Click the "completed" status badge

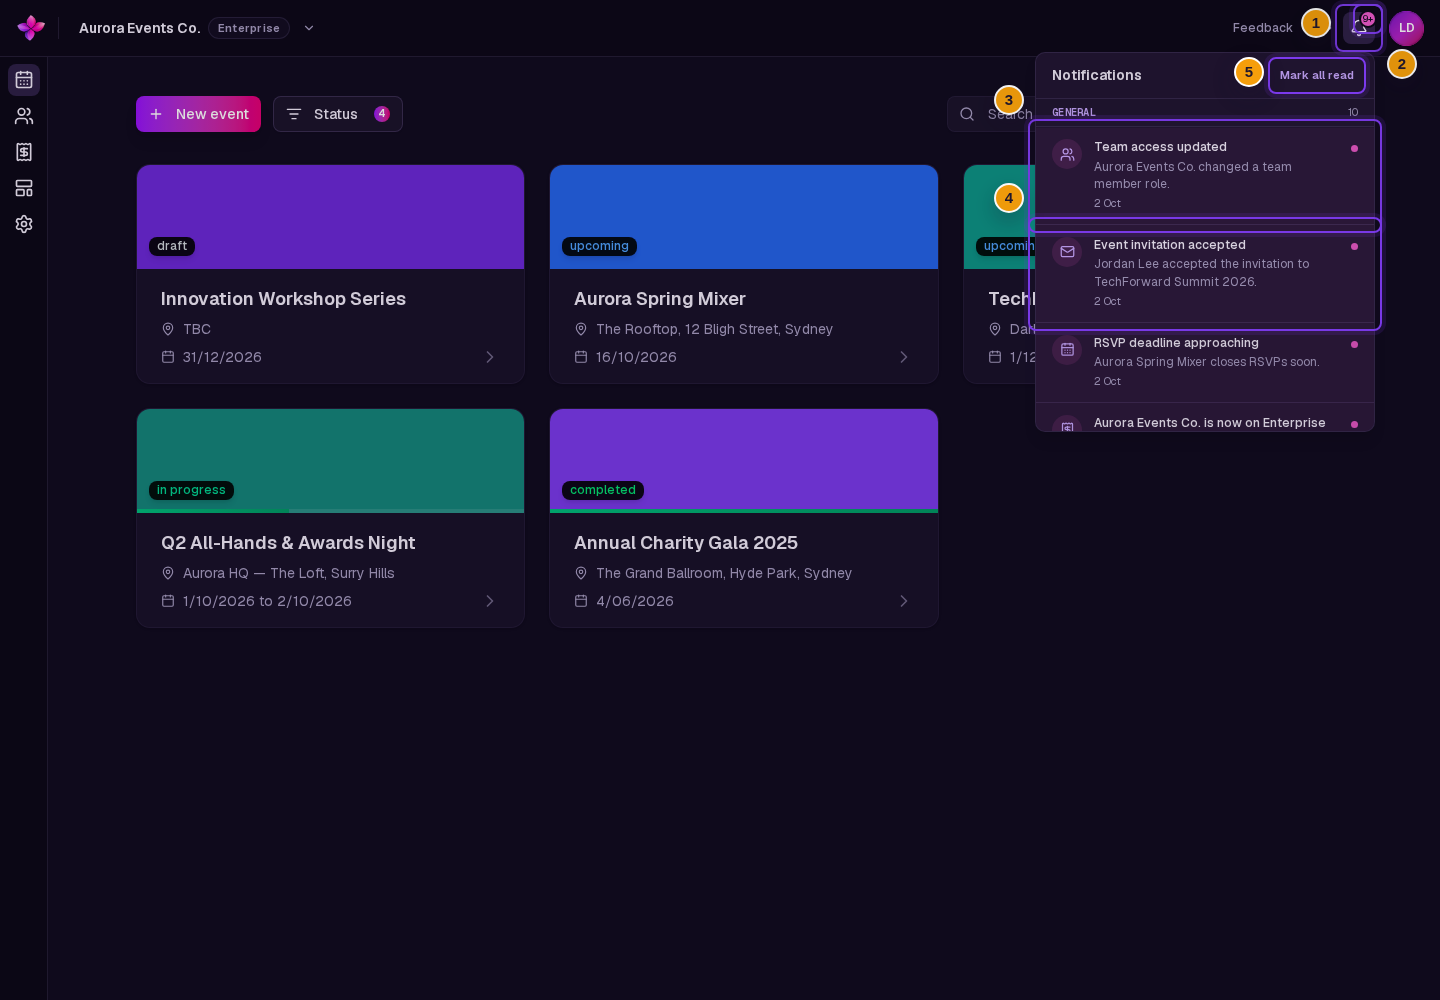pyautogui.click(x=603, y=490)
